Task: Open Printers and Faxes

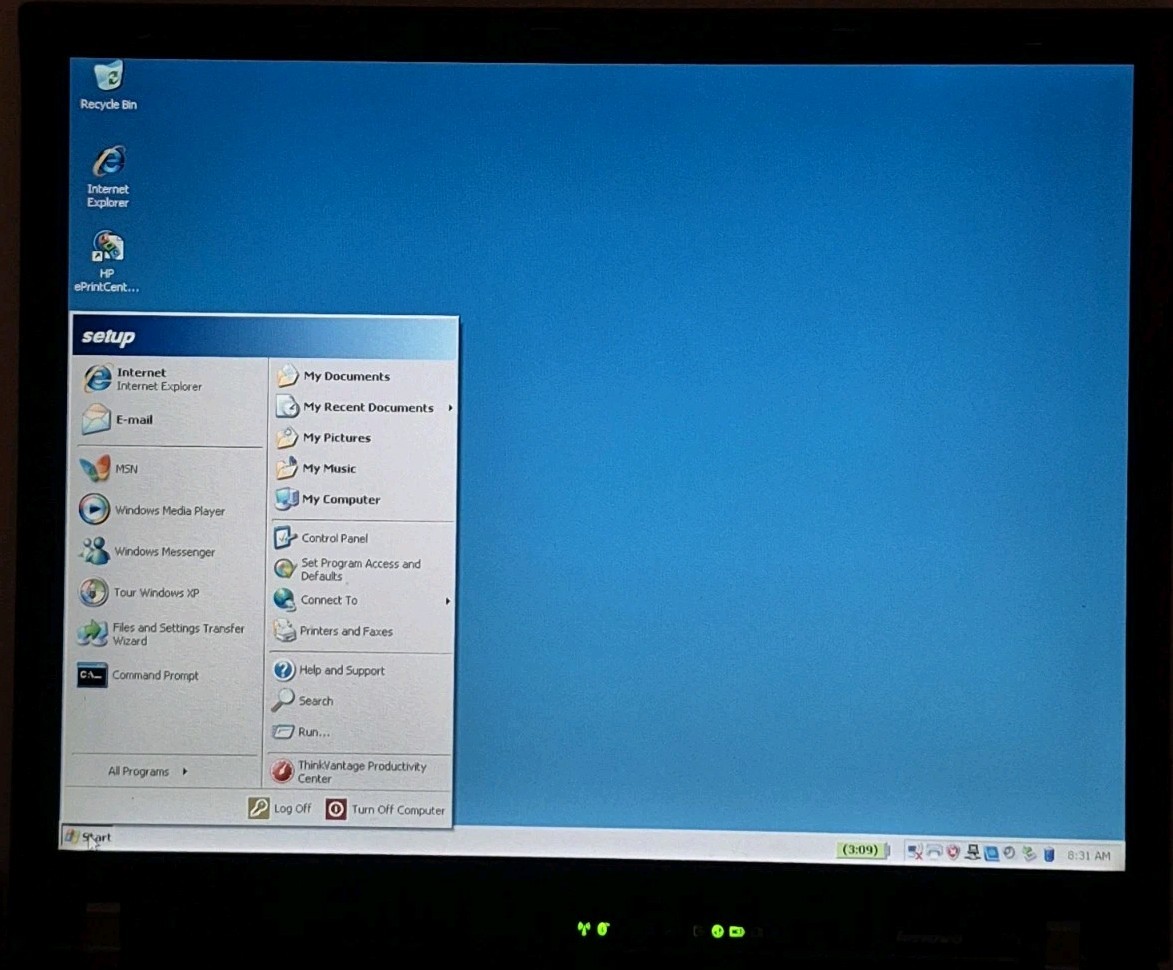Action: pyautogui.click(x=362, y=631)
